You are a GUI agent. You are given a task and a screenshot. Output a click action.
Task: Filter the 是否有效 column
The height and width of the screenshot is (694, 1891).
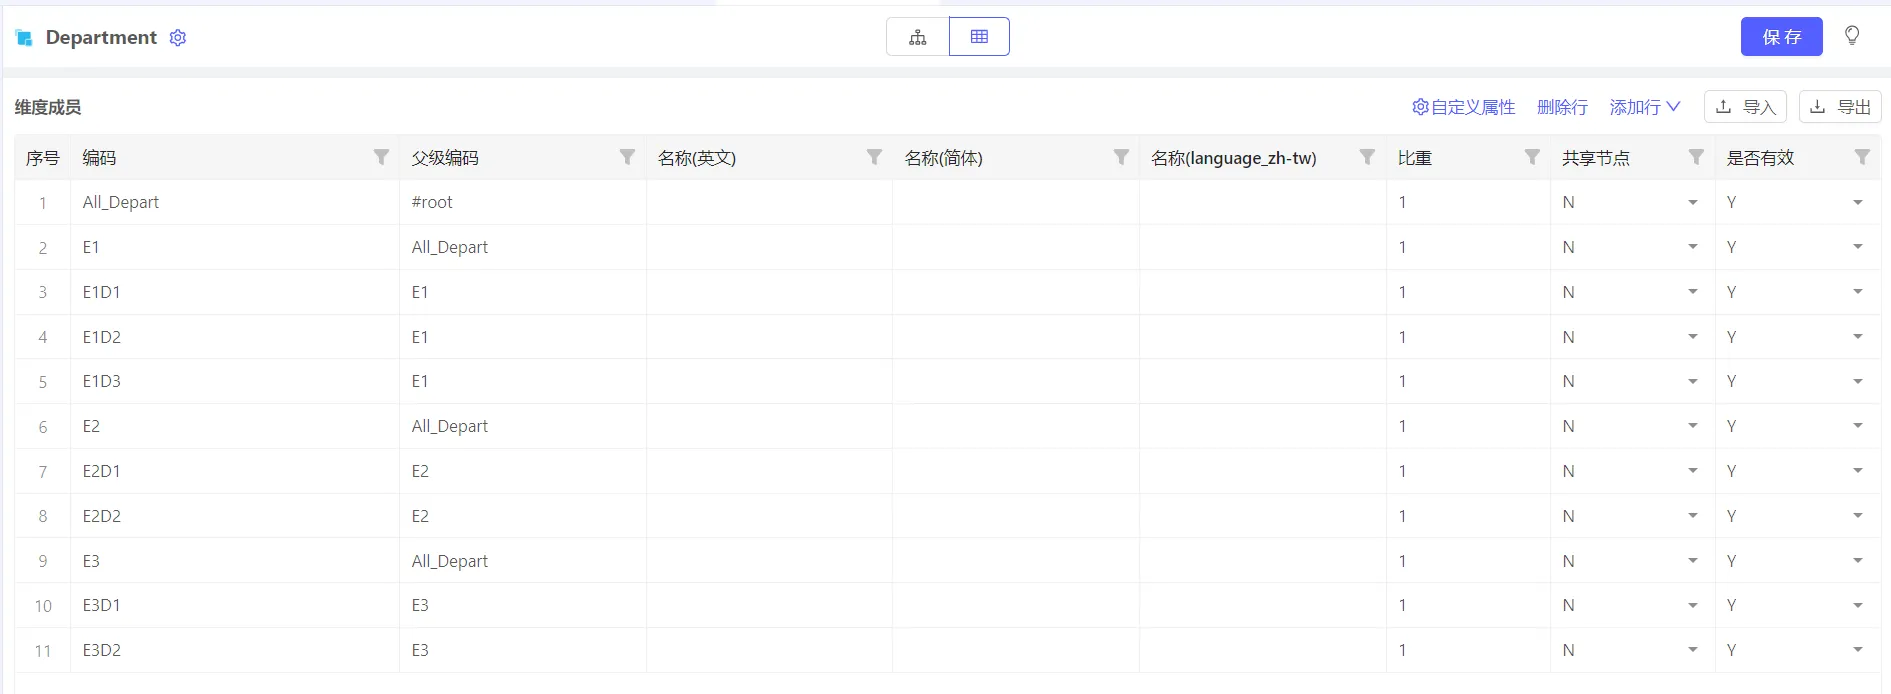pyautogui.click(x=1862, y=157)
